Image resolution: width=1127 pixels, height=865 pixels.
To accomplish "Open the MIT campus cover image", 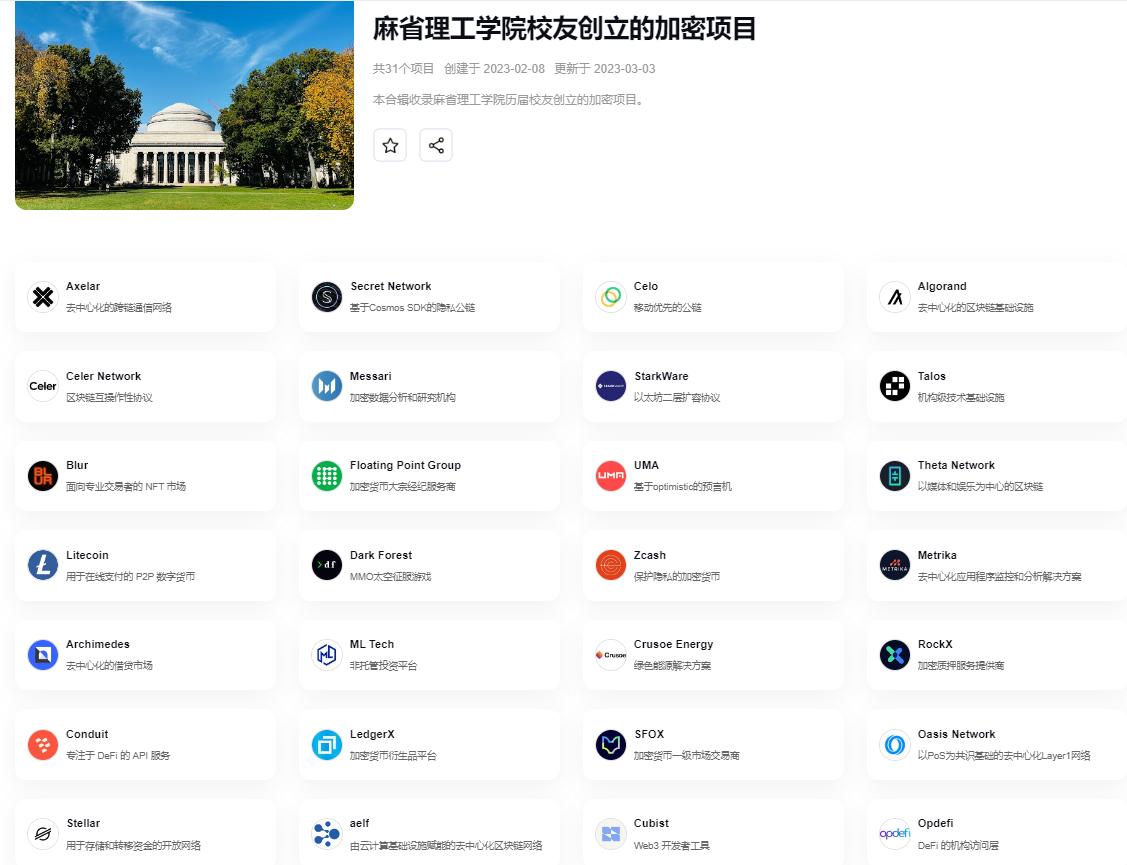I will 184,105.
